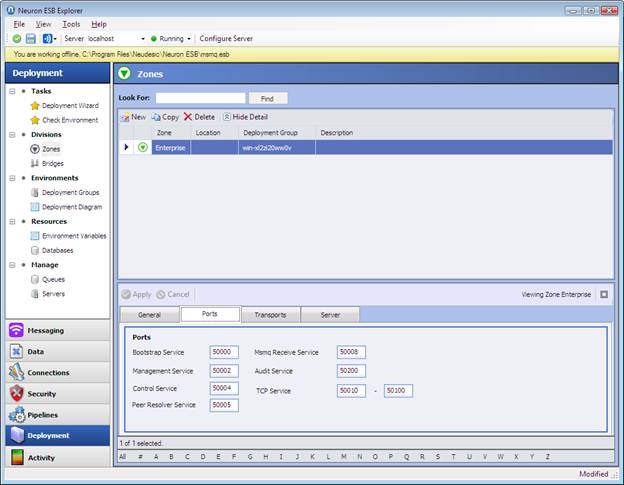Select the Bridges tree icon
The height and width of the screenshot is (485, 624).
(x=35, y=164)
